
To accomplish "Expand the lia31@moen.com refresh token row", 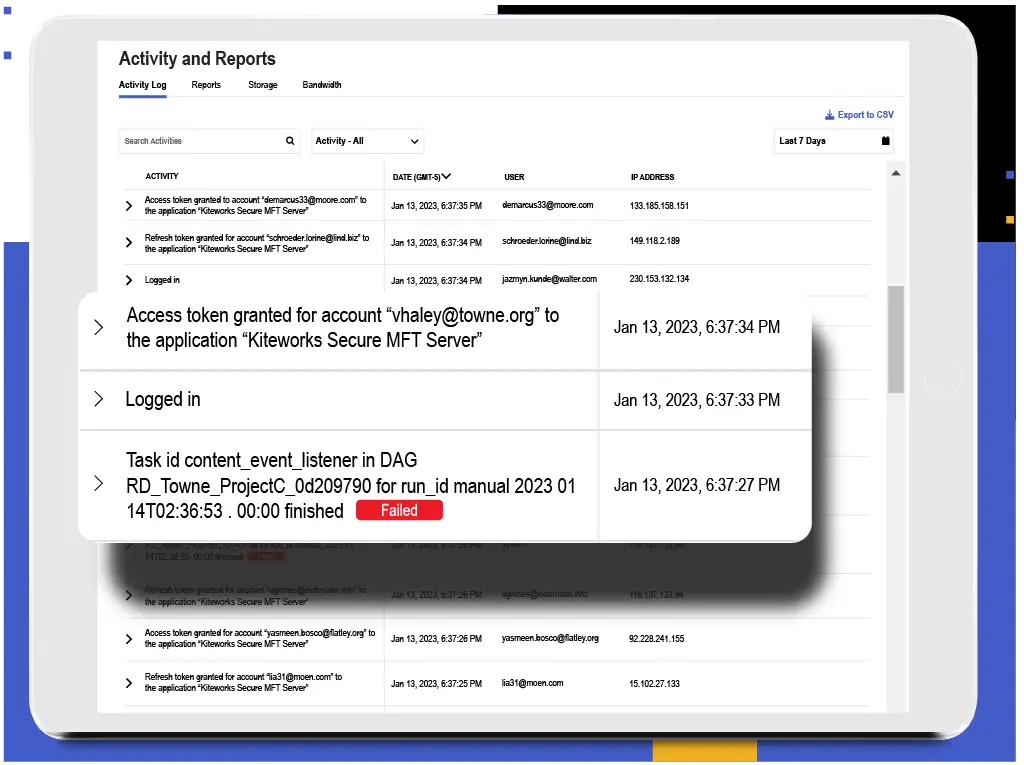I will pyautogui.click(x=129, y=683).
